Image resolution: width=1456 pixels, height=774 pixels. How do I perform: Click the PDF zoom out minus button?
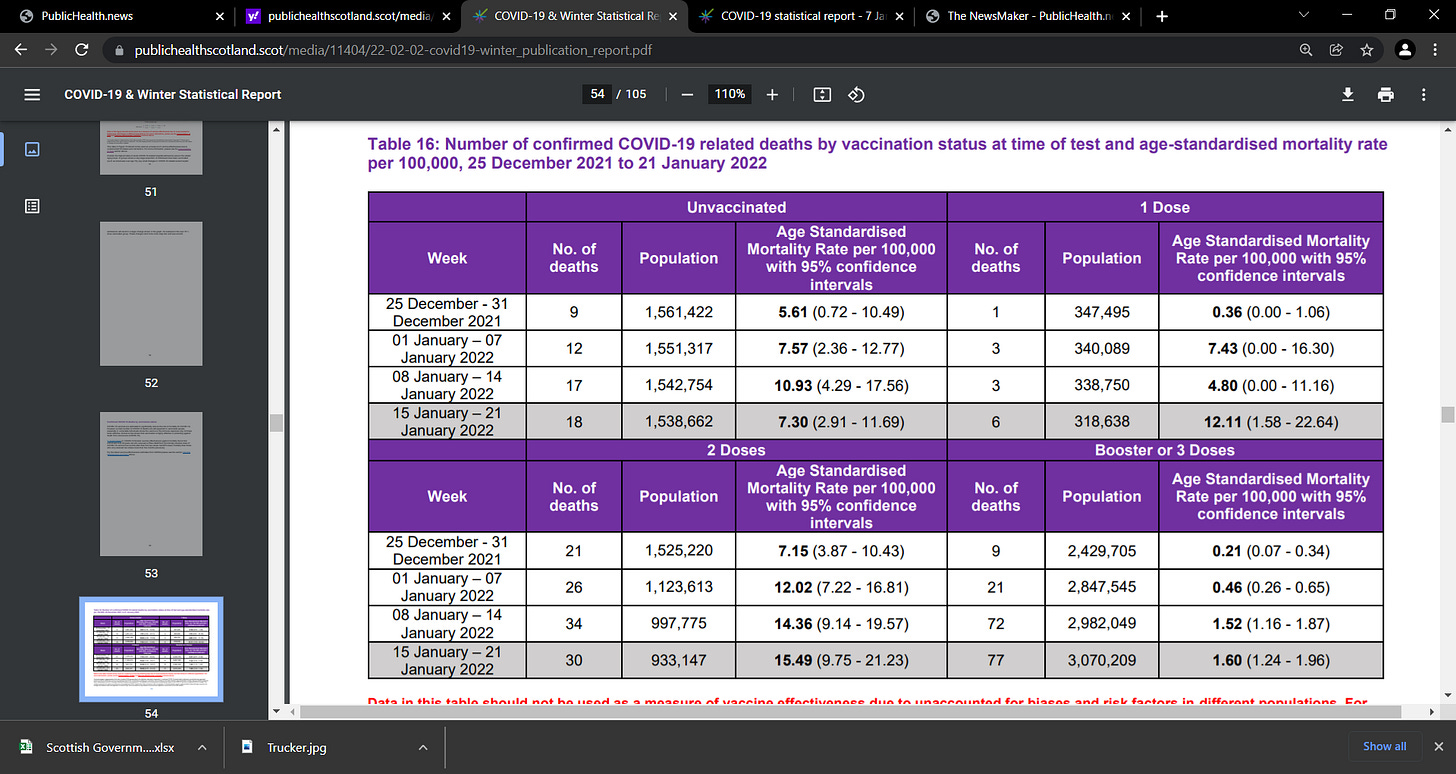click(687, 94)
